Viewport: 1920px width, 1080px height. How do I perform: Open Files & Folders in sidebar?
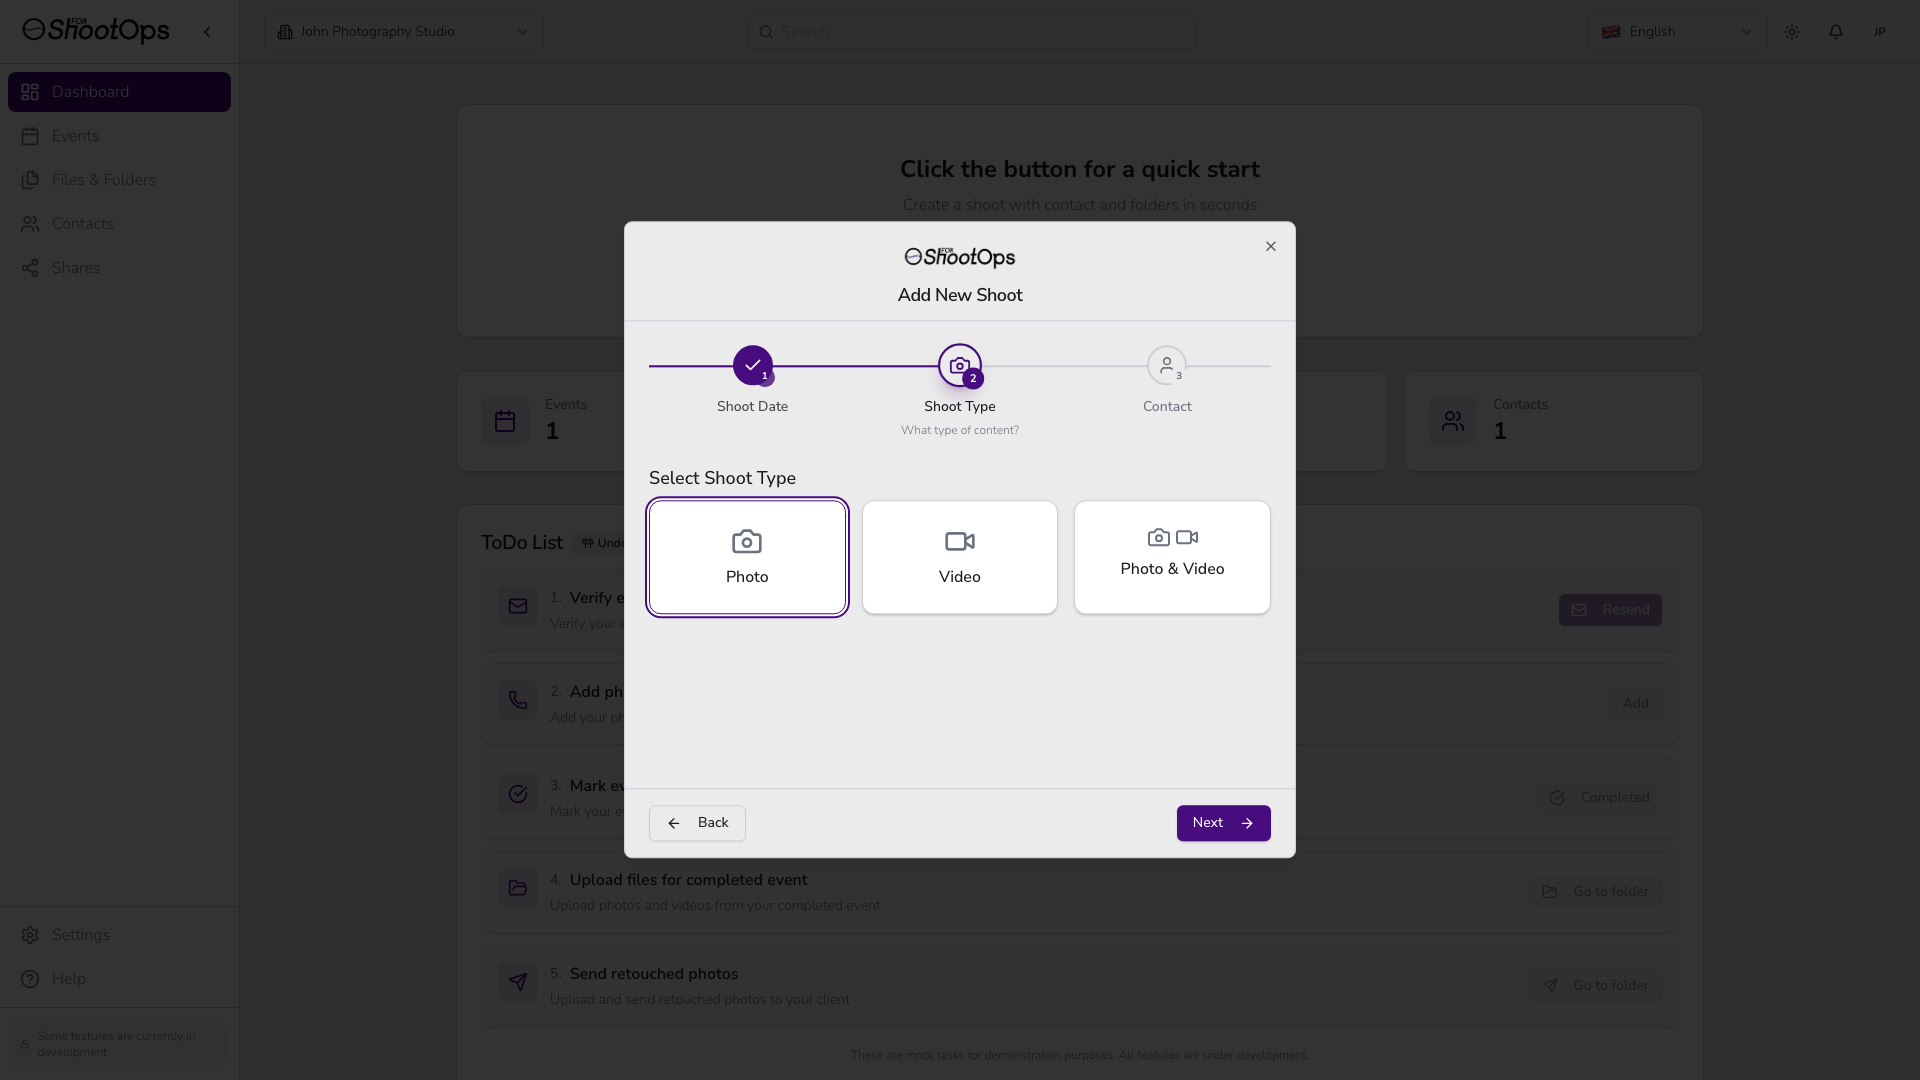pyautogui.click(x=103, y=180)
